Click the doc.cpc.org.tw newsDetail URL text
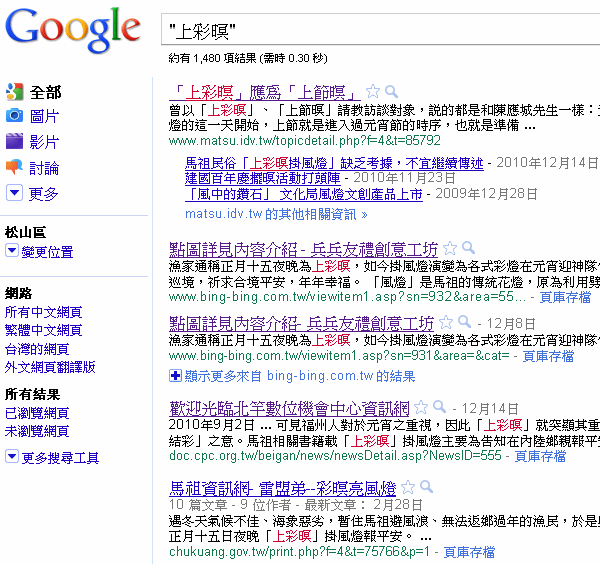600x564 pixels. (x=335, y=455)
